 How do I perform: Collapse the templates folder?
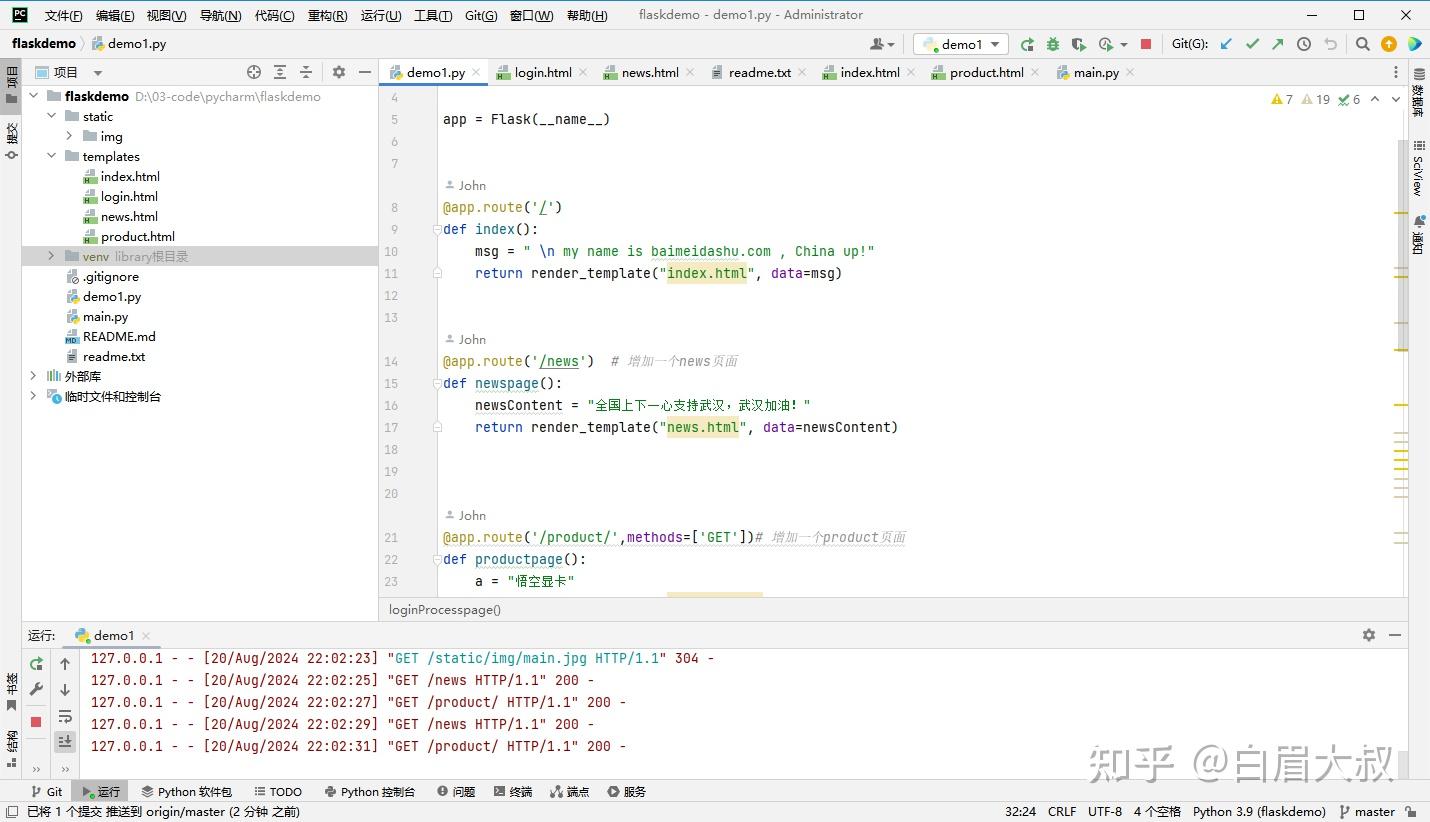coord(51,157)
